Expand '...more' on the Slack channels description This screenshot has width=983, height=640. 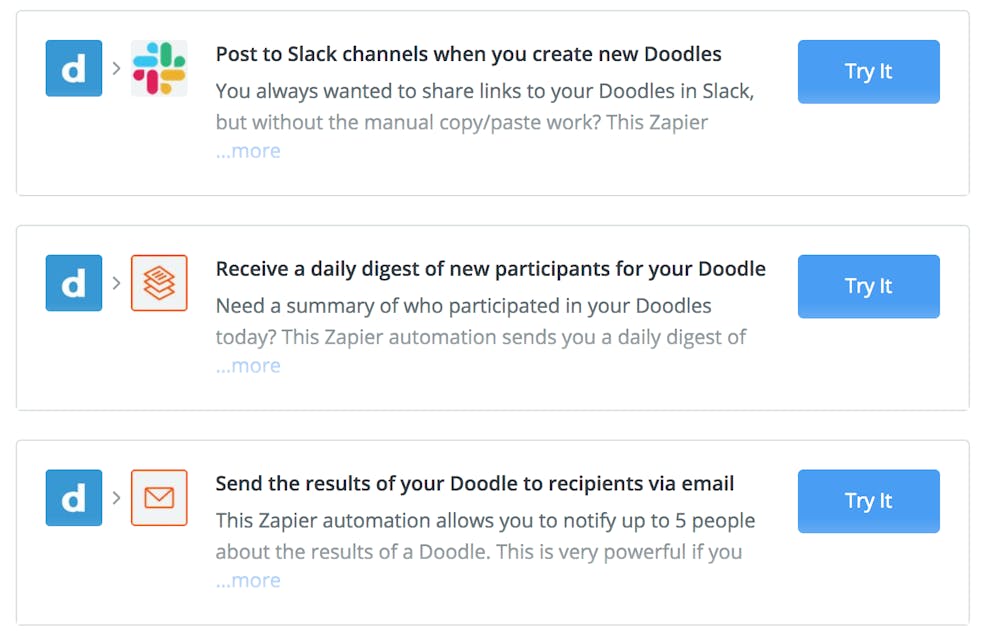point(248,151)
